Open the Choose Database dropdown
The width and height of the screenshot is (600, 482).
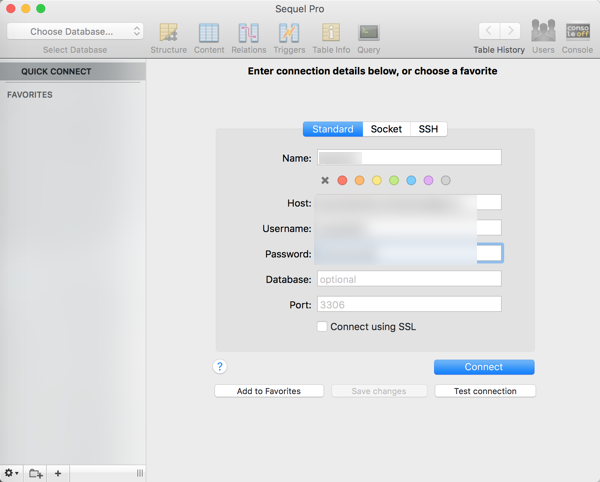click(75, 31)
